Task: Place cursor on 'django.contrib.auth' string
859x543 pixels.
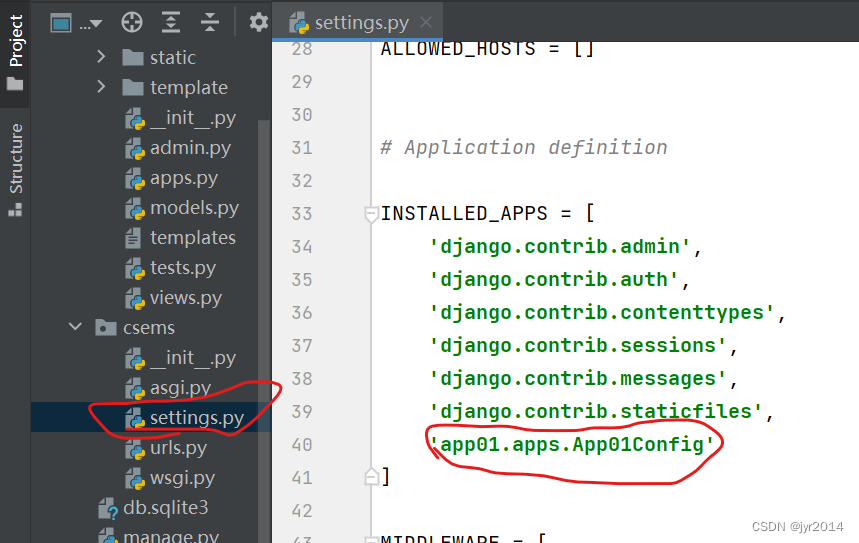Action: (554, 279)
